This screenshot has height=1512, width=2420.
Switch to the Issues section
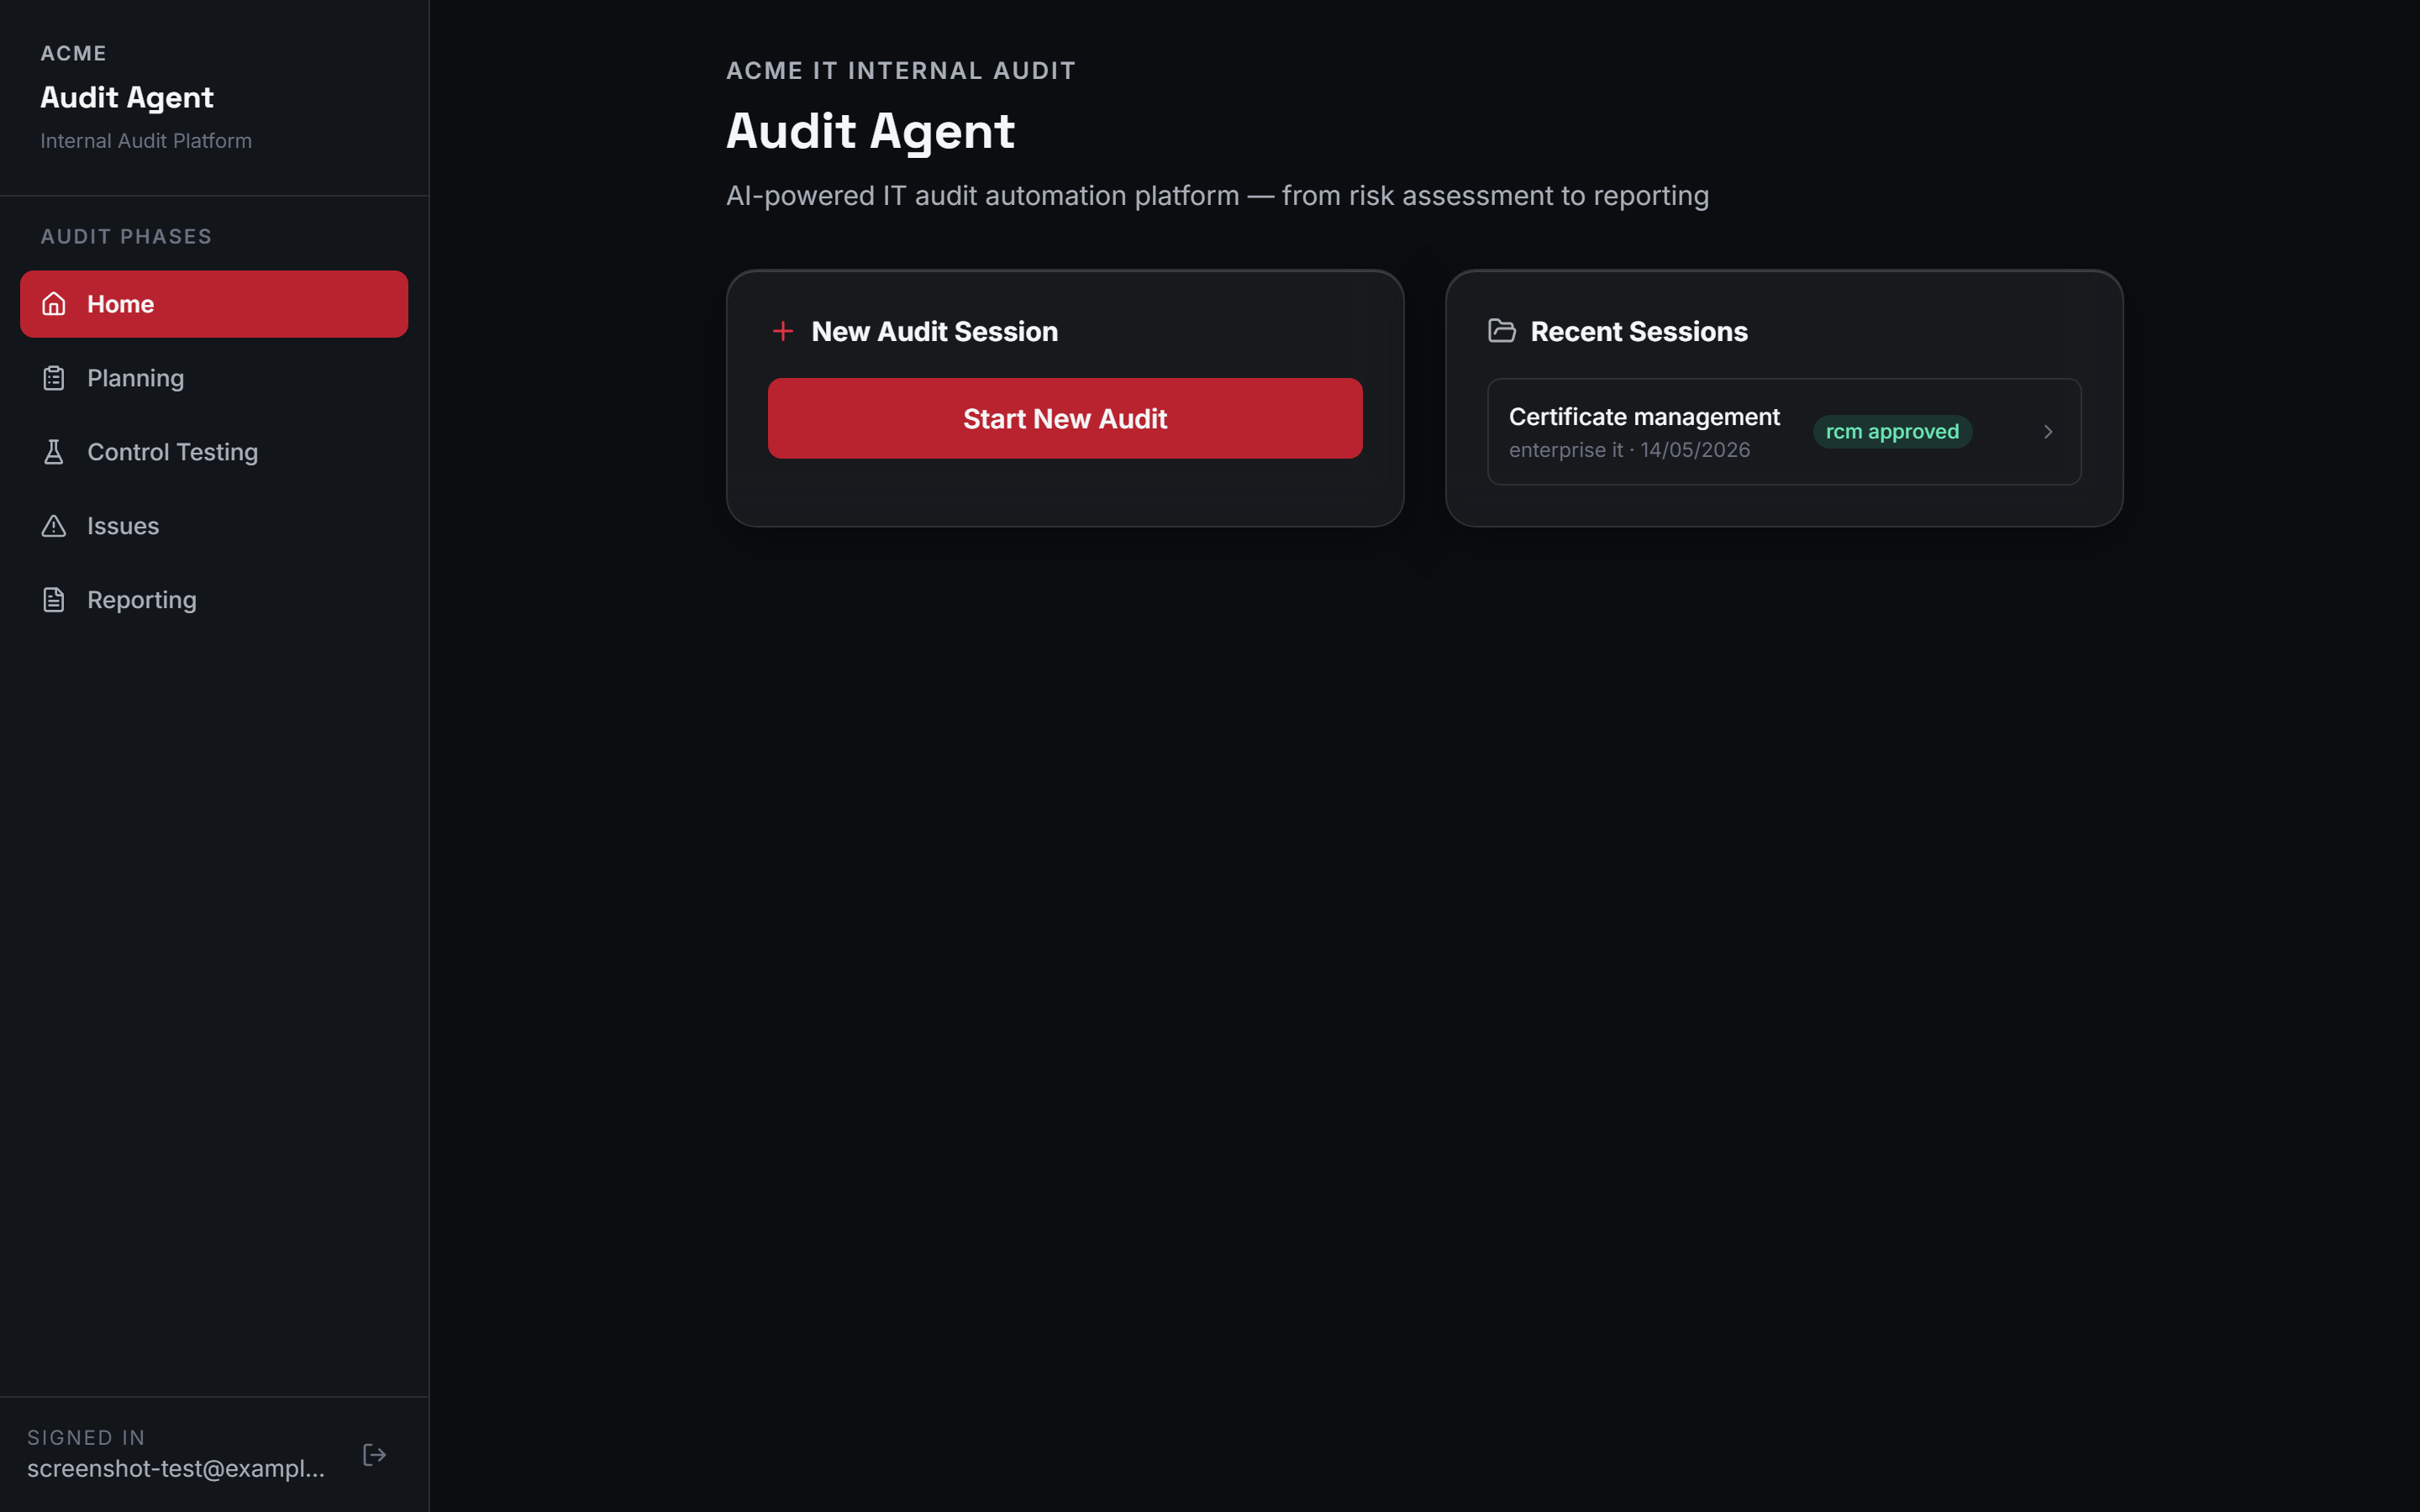[214, 526]
